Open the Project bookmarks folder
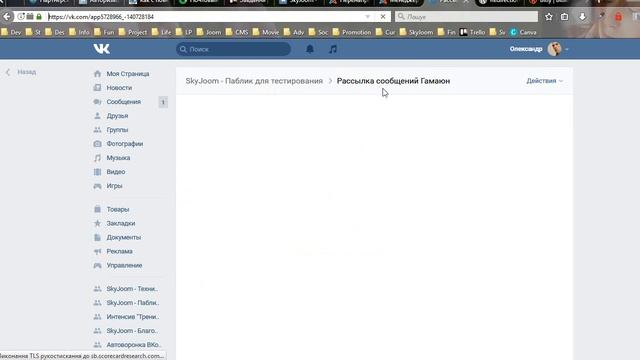 click(133, 32)
